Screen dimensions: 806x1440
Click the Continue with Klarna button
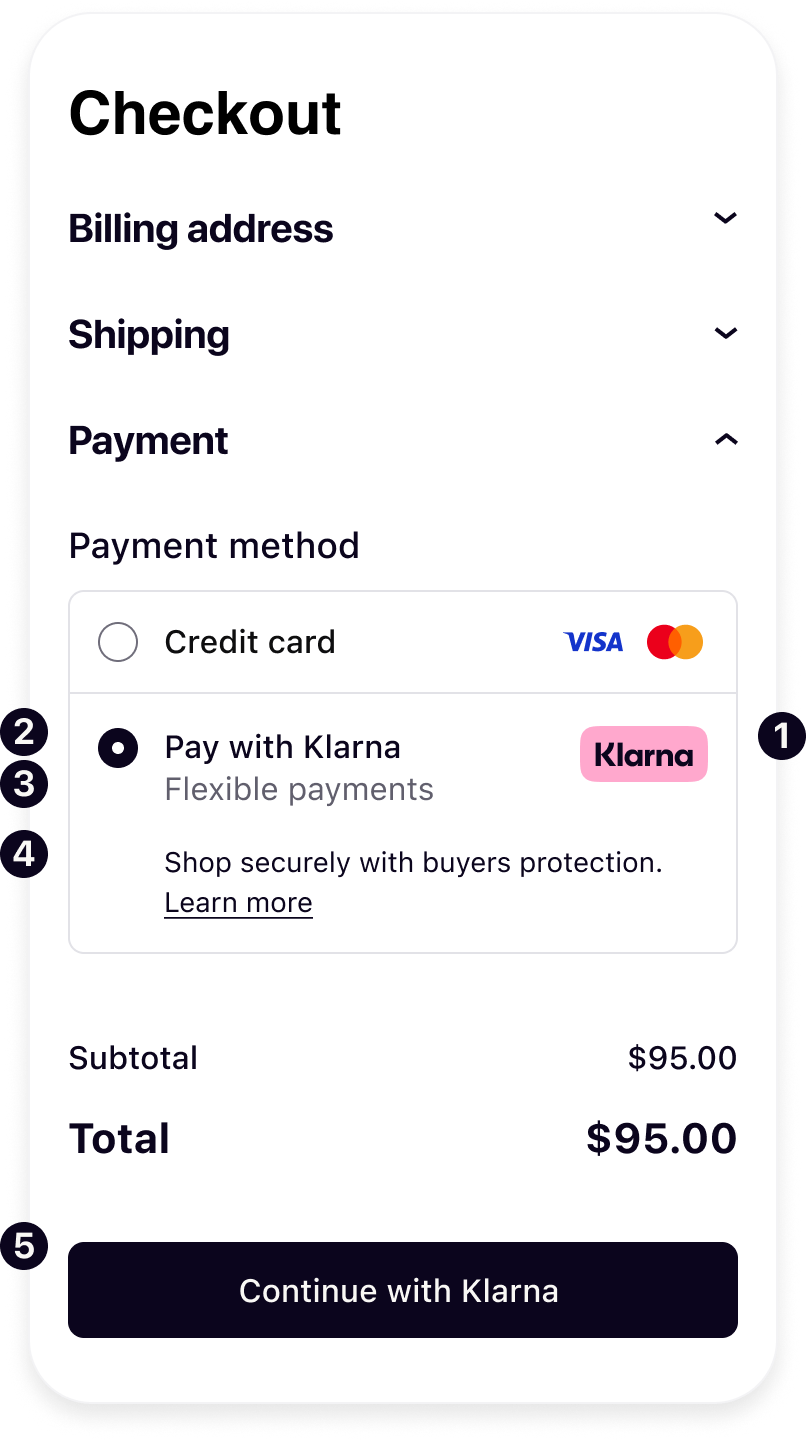coord(403,1290)
